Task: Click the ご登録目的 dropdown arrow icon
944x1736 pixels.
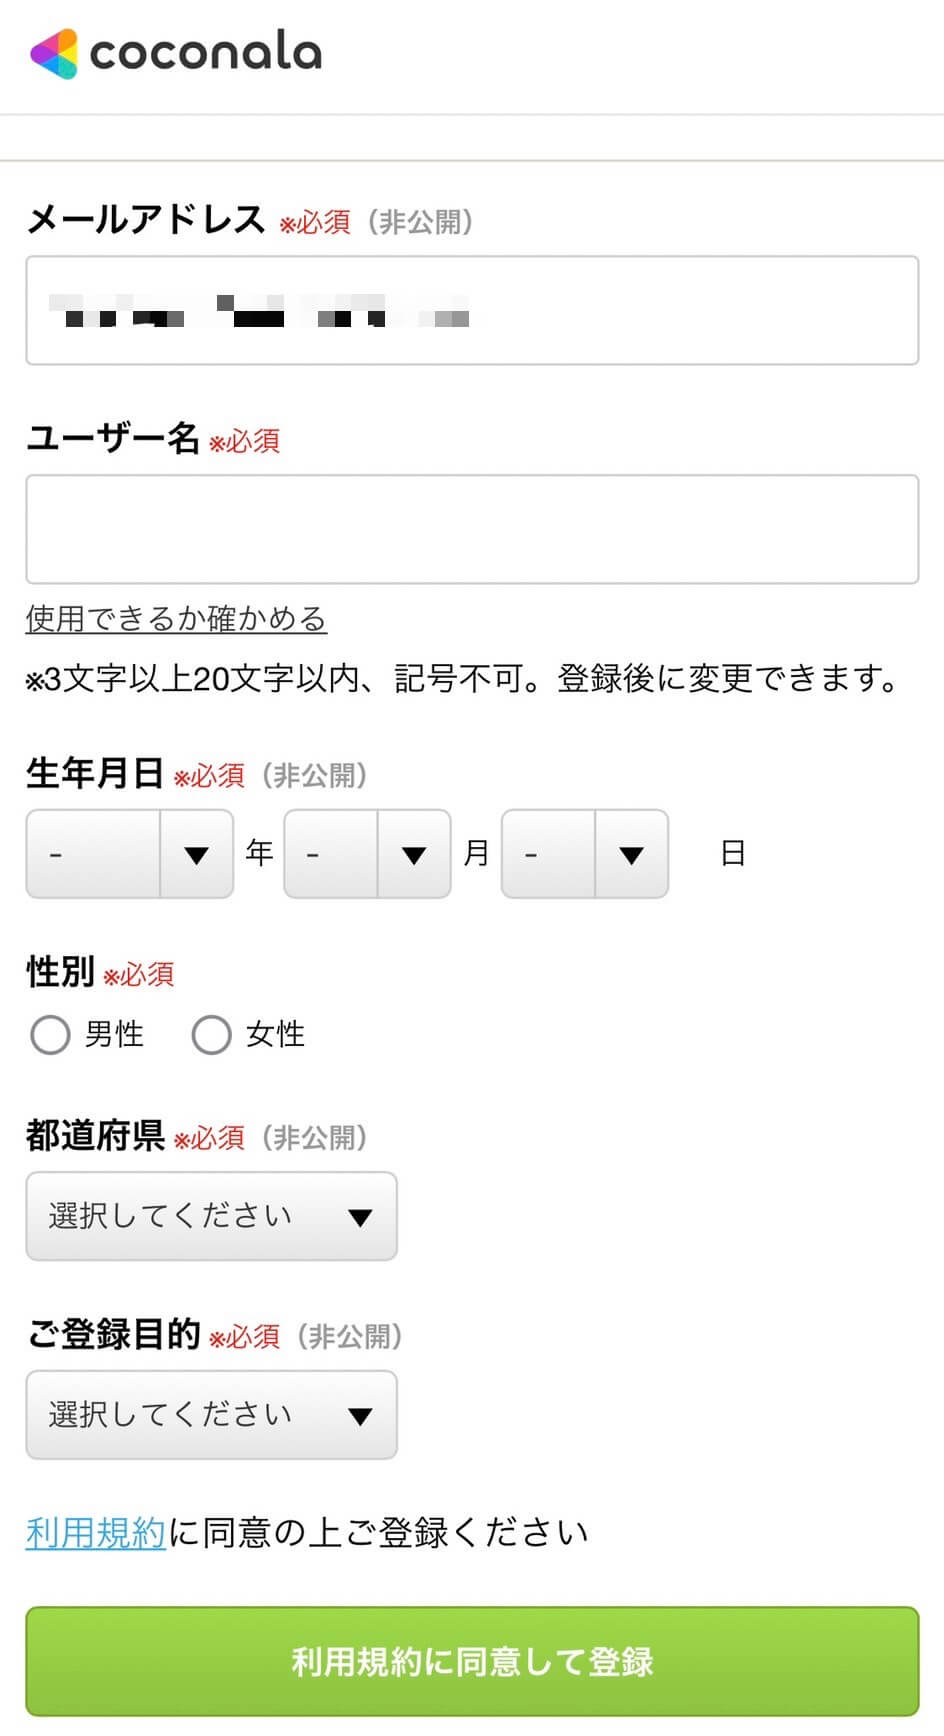Action: (x=360, y=1416)
